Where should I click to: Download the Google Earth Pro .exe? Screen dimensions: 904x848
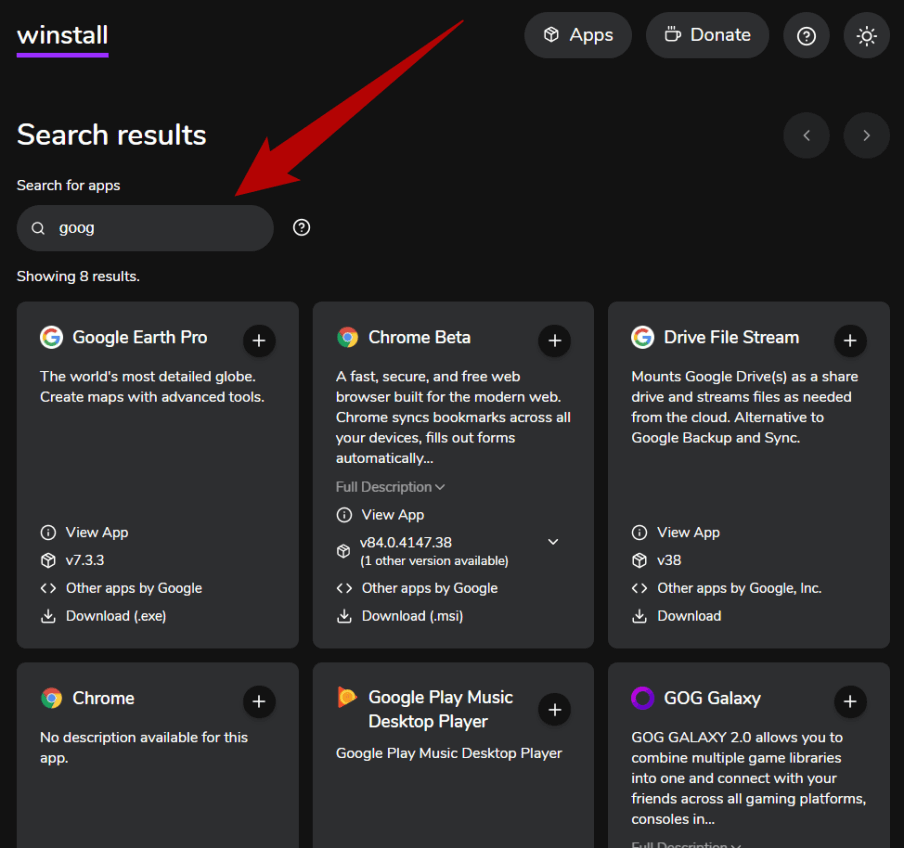[116, 616]
